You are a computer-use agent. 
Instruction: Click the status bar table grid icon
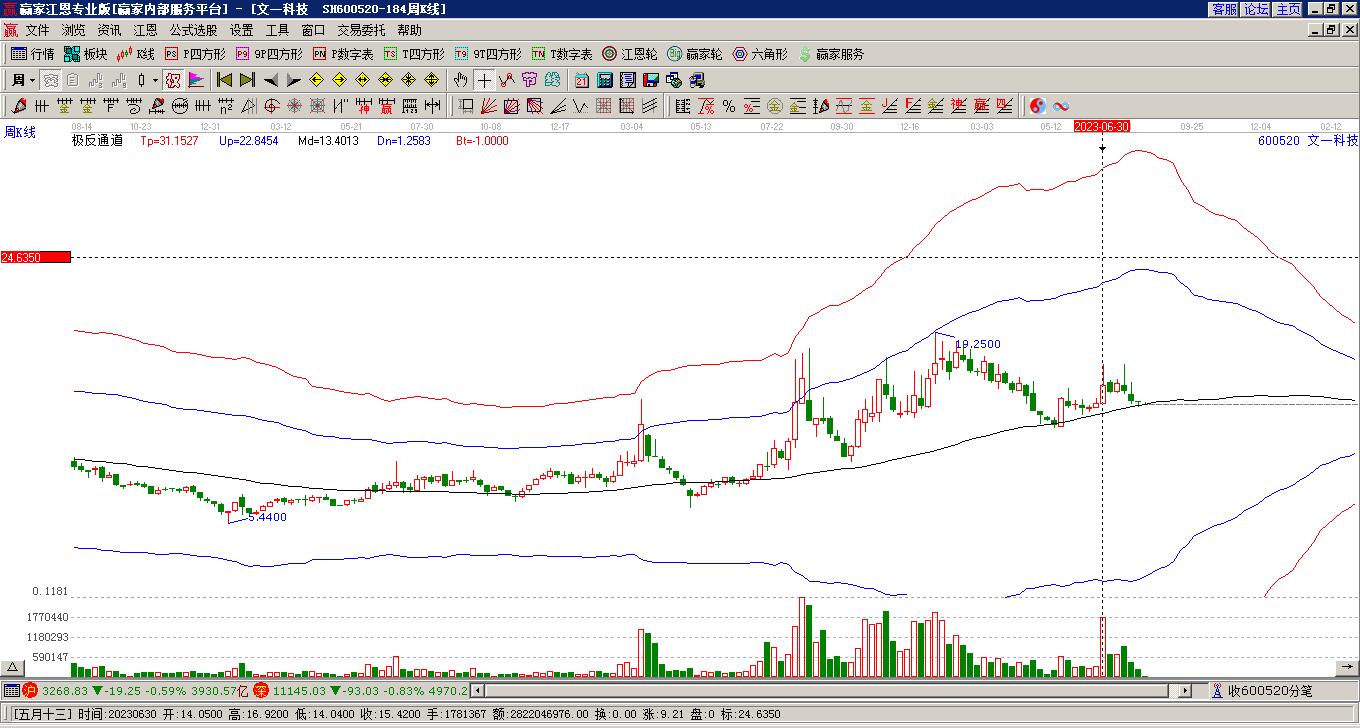[11, 691]
